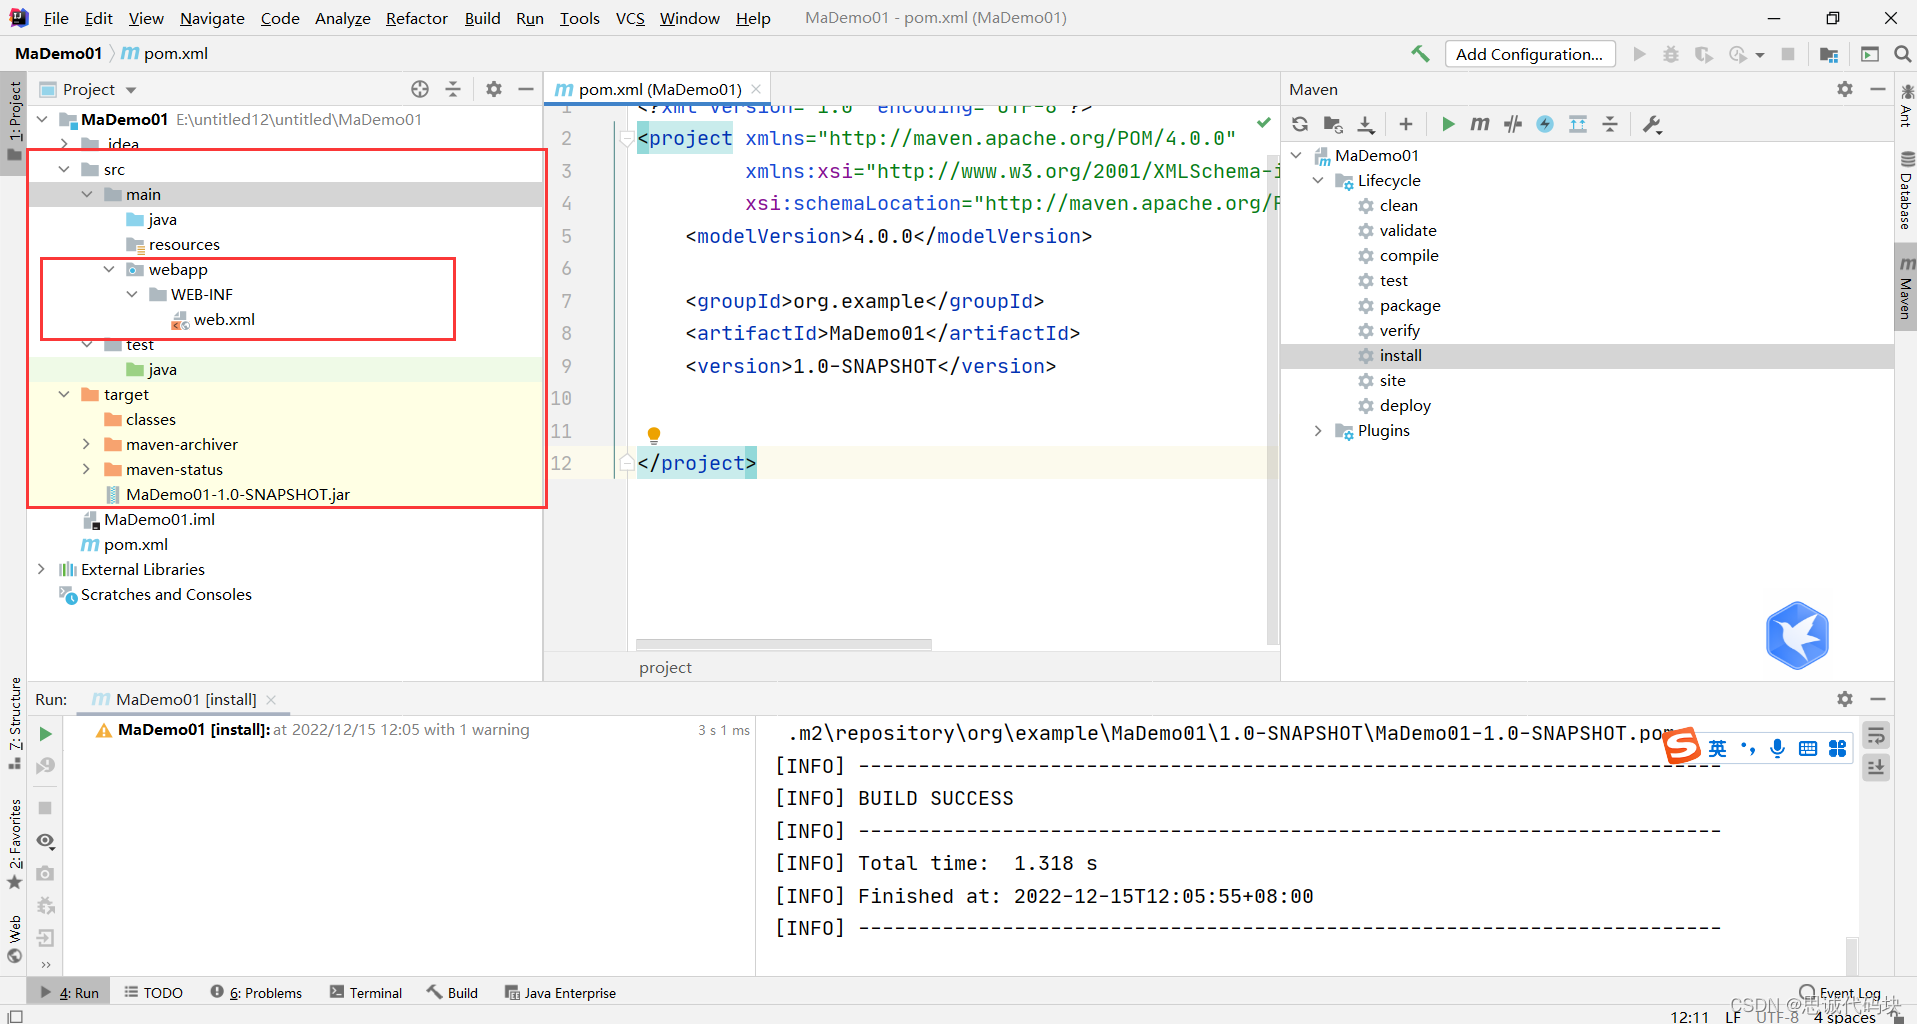Toggle the Sogou microphone voice input
The image size is (1917, 1024).
coord(1777,748)
